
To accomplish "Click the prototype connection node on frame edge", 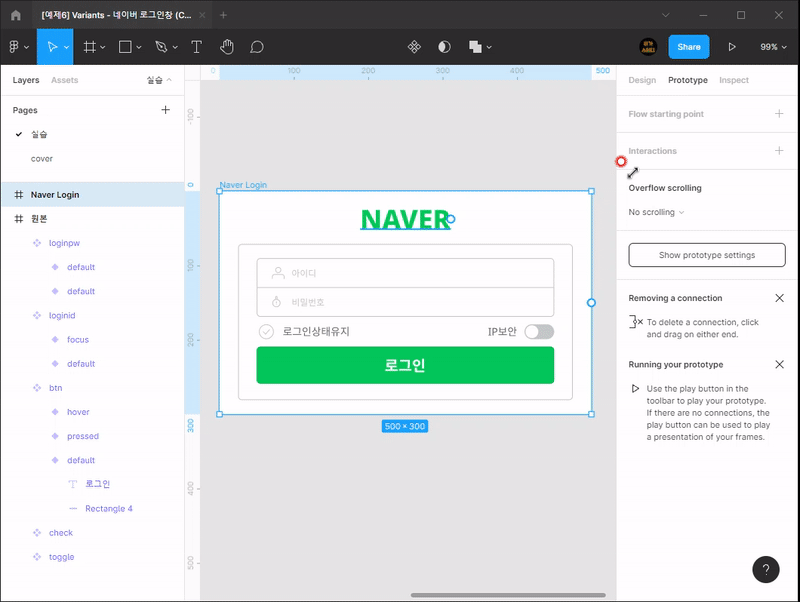I will [591, 303].
